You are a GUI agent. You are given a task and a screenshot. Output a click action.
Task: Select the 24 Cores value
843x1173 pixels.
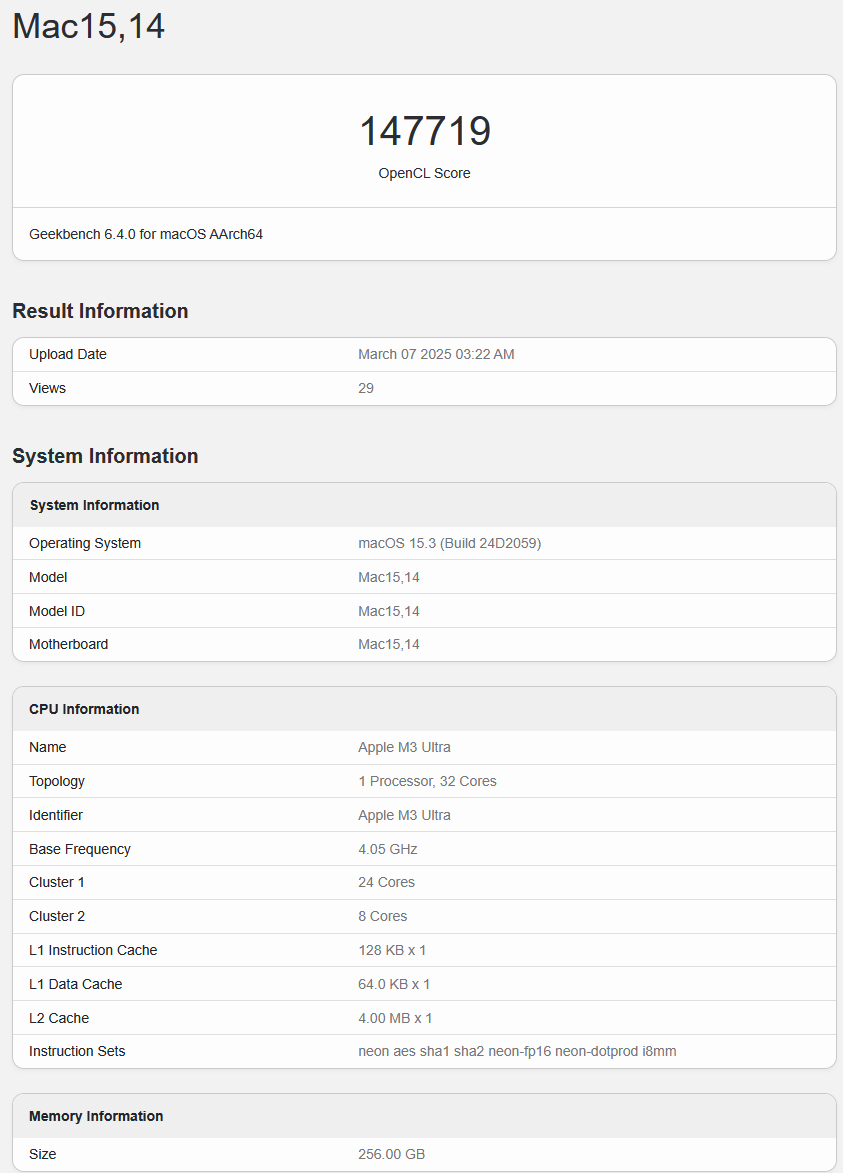(x=386, y=882)
